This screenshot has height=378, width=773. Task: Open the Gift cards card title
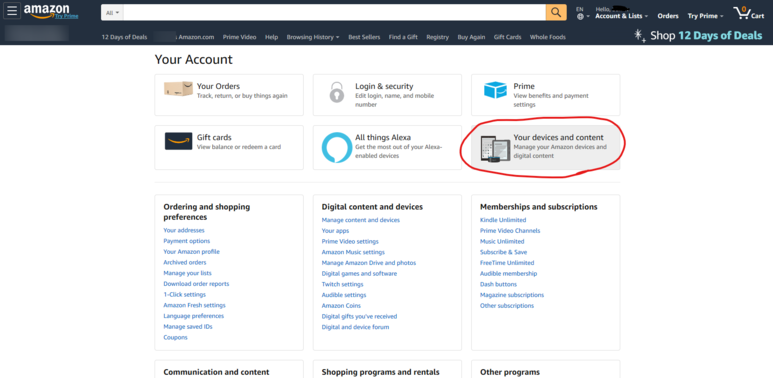214,137
